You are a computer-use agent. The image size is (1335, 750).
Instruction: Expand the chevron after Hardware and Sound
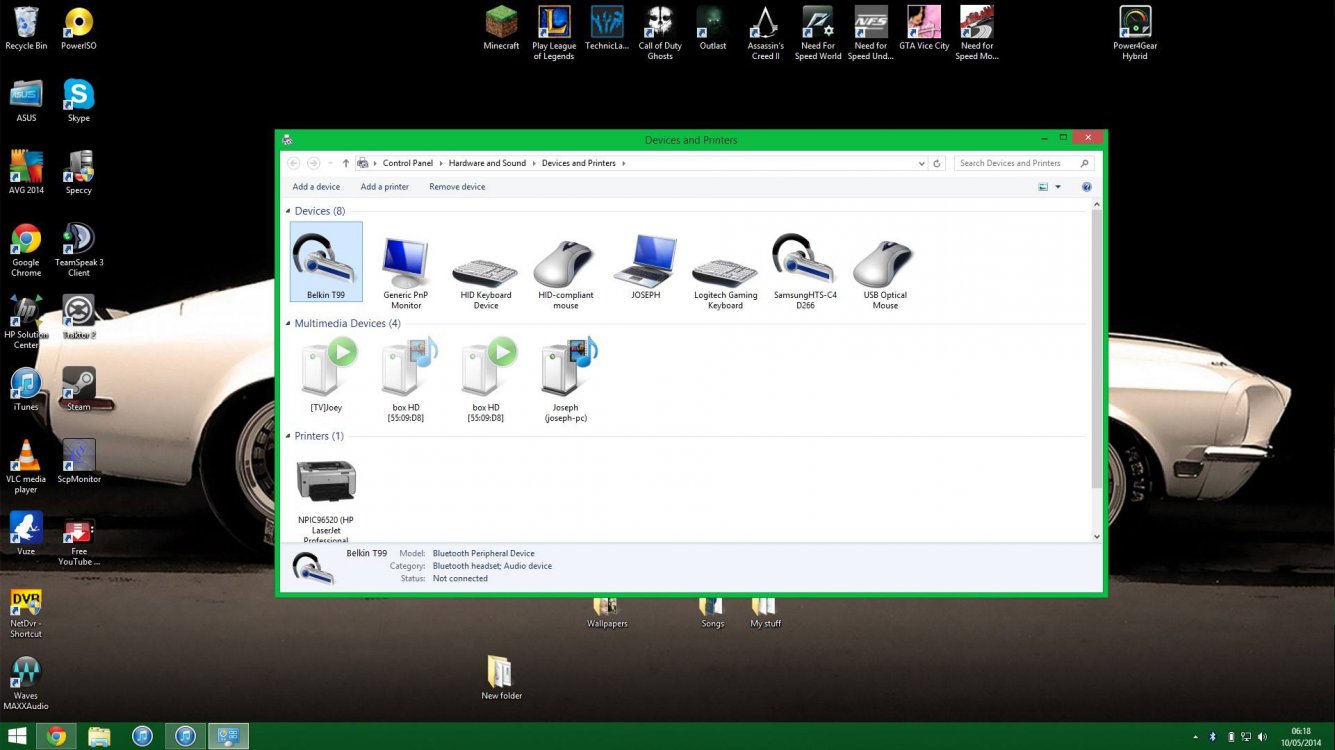[534, 163]
